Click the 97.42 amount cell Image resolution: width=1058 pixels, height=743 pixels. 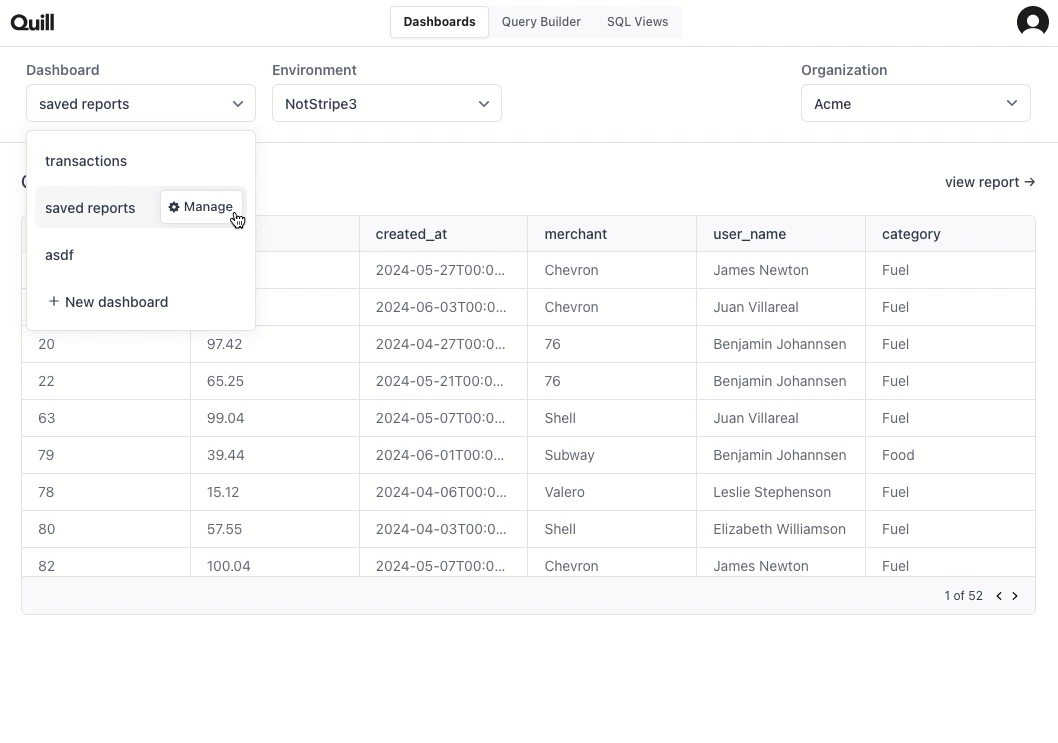[275, 344]
